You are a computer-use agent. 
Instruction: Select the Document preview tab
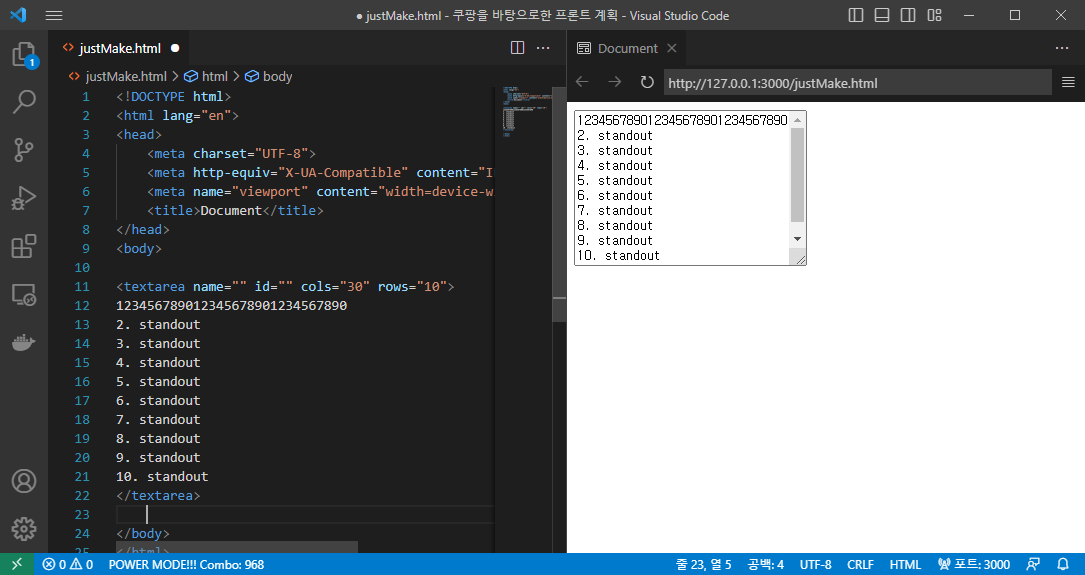[627, 48]
